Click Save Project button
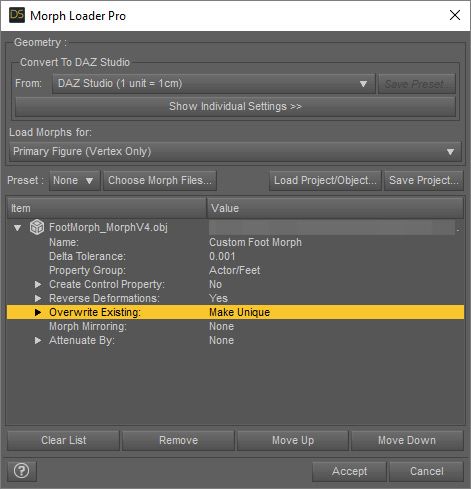 [424, 180]
